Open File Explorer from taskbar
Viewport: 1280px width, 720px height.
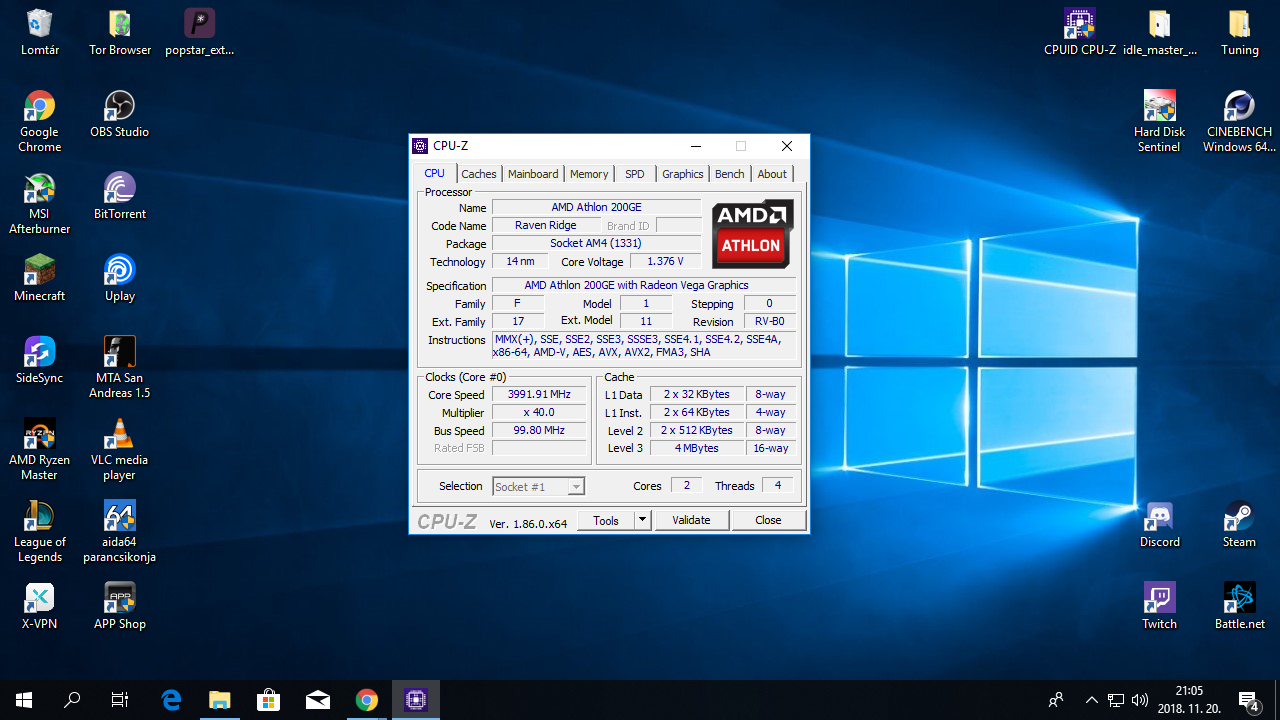tap(220, 700)
